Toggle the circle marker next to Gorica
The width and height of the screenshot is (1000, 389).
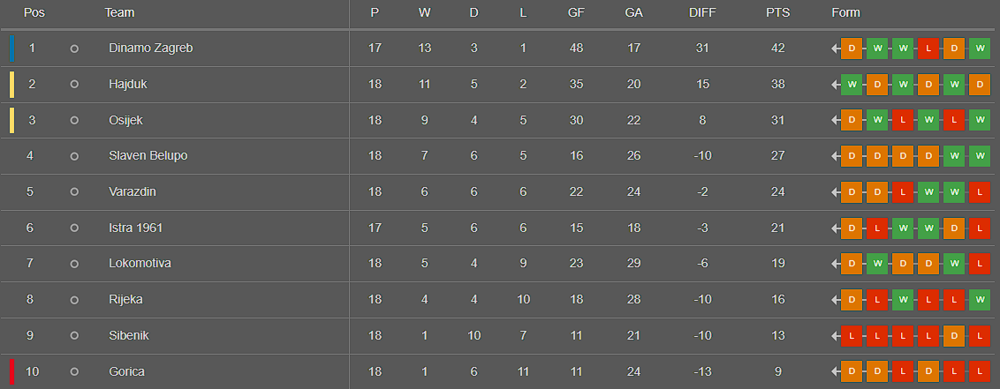pos(74,372)
